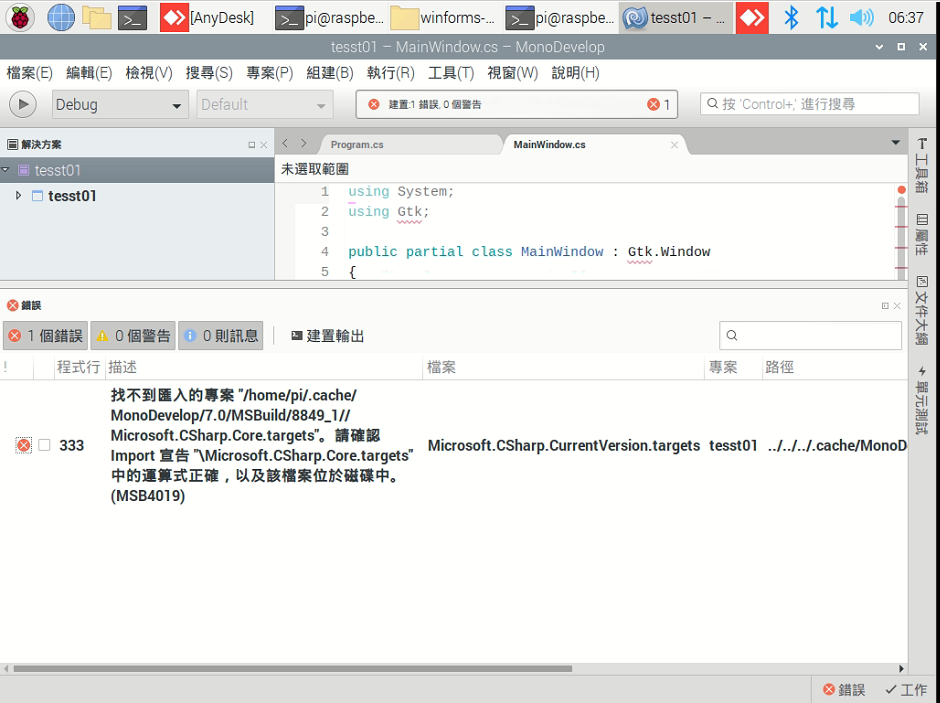The height and width of the screenshot is (703, 940).
Task: Switch to the [AnyDesk] taskbar window
Action: pyautogui.click(x=209, y=18)
